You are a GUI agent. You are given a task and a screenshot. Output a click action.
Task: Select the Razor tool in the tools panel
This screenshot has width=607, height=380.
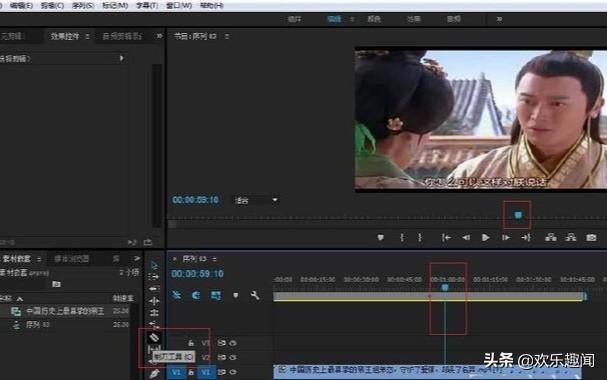[x=154, y=337]
